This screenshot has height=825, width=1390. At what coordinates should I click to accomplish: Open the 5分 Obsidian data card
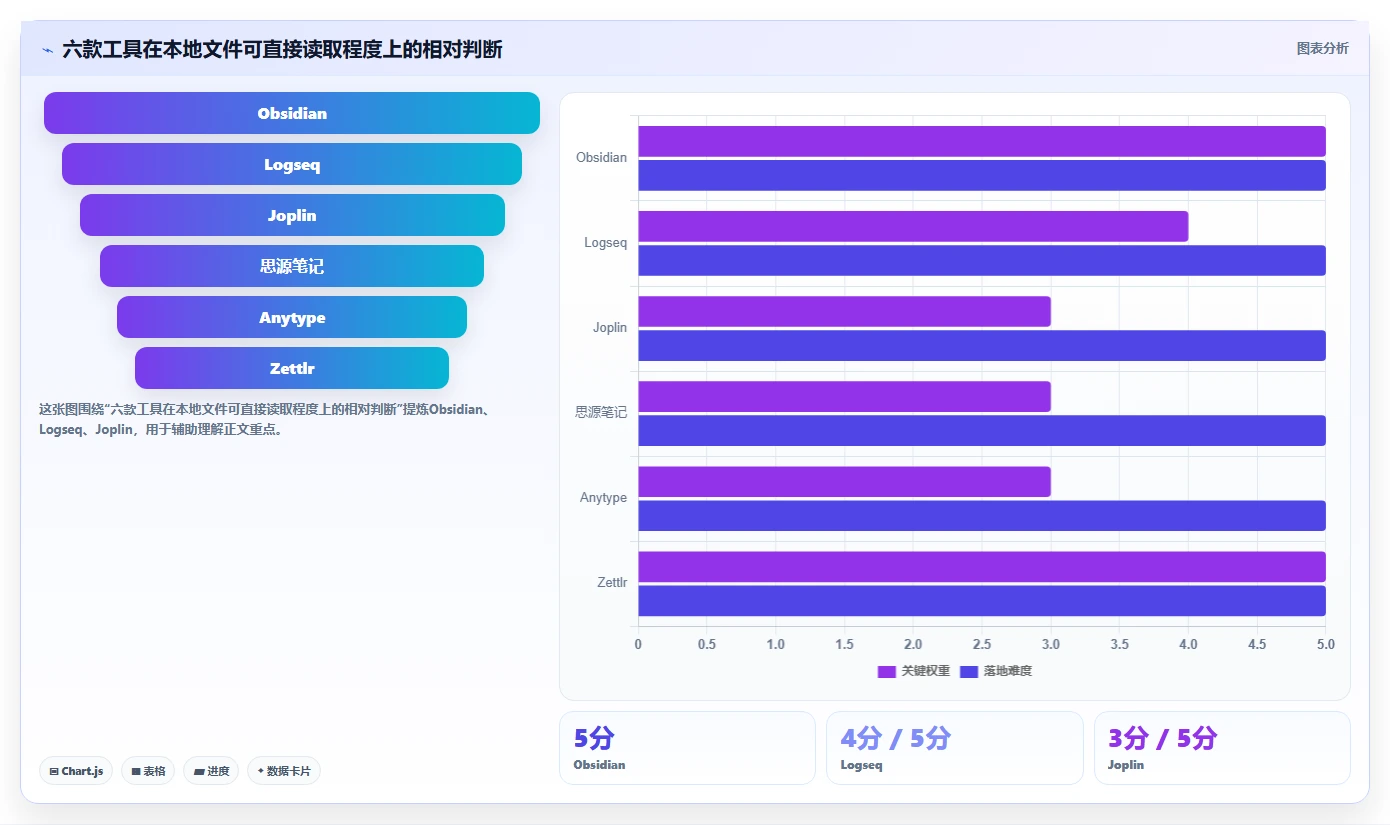pyautogui.click(x=687, y=748)
